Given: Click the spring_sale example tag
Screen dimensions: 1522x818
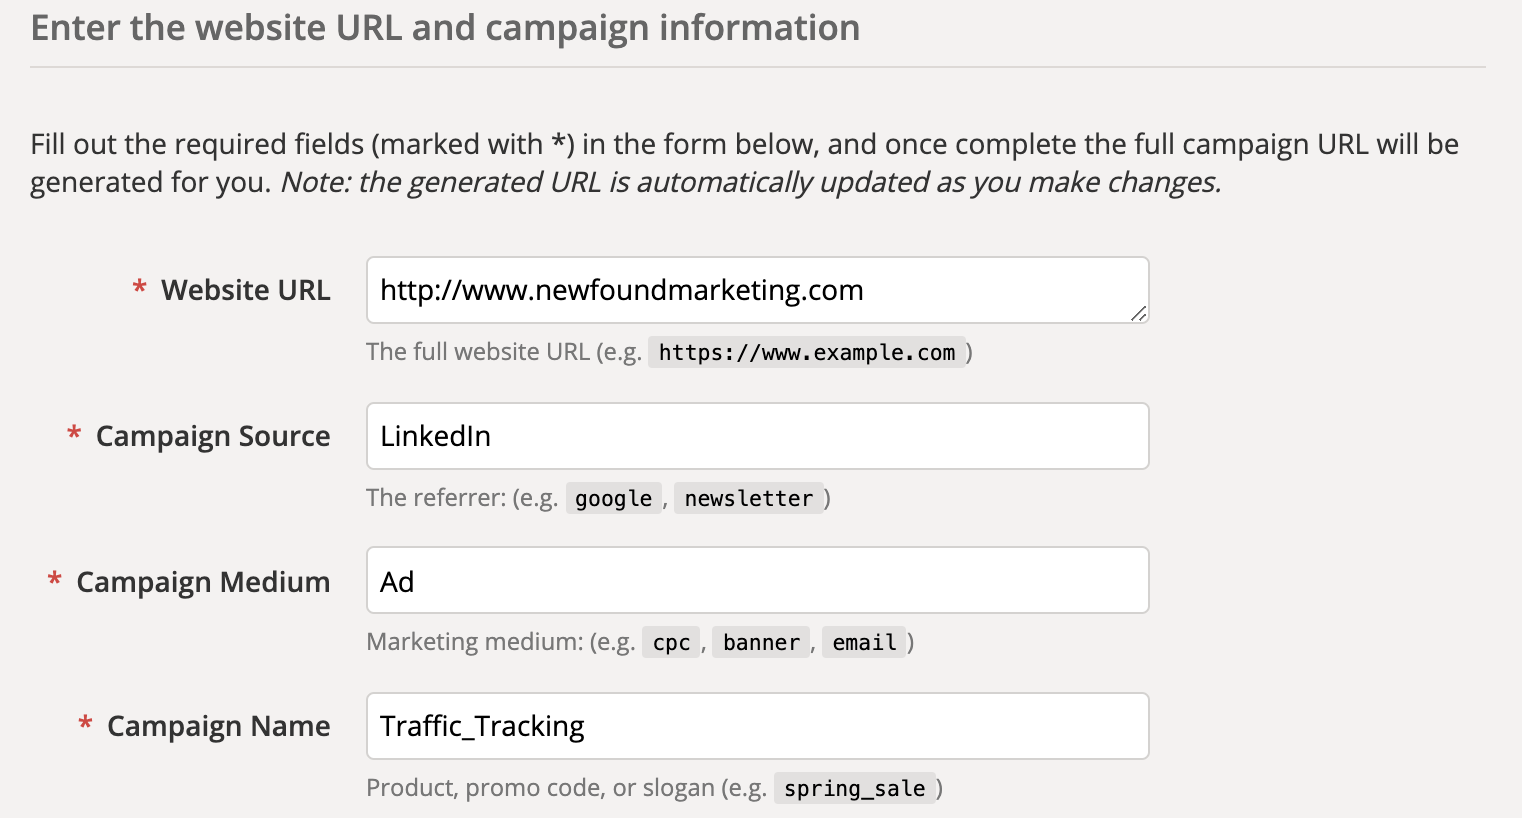Looking at the screenshot, I should [x=854, y=788].
